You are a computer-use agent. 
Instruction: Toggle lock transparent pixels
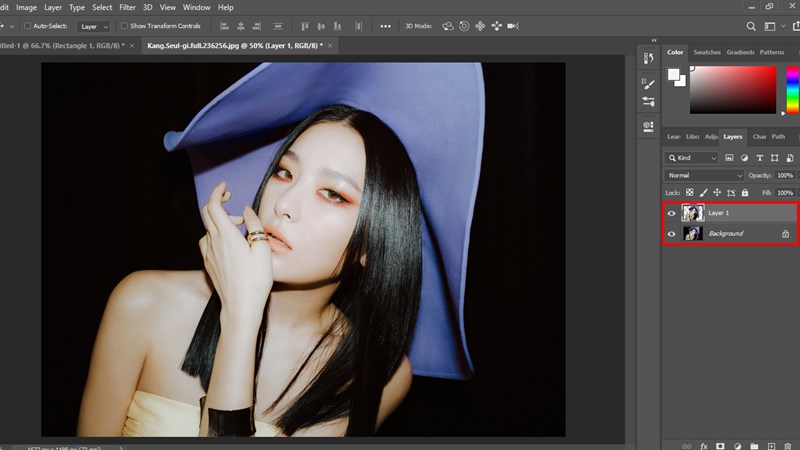click(689, 192)
